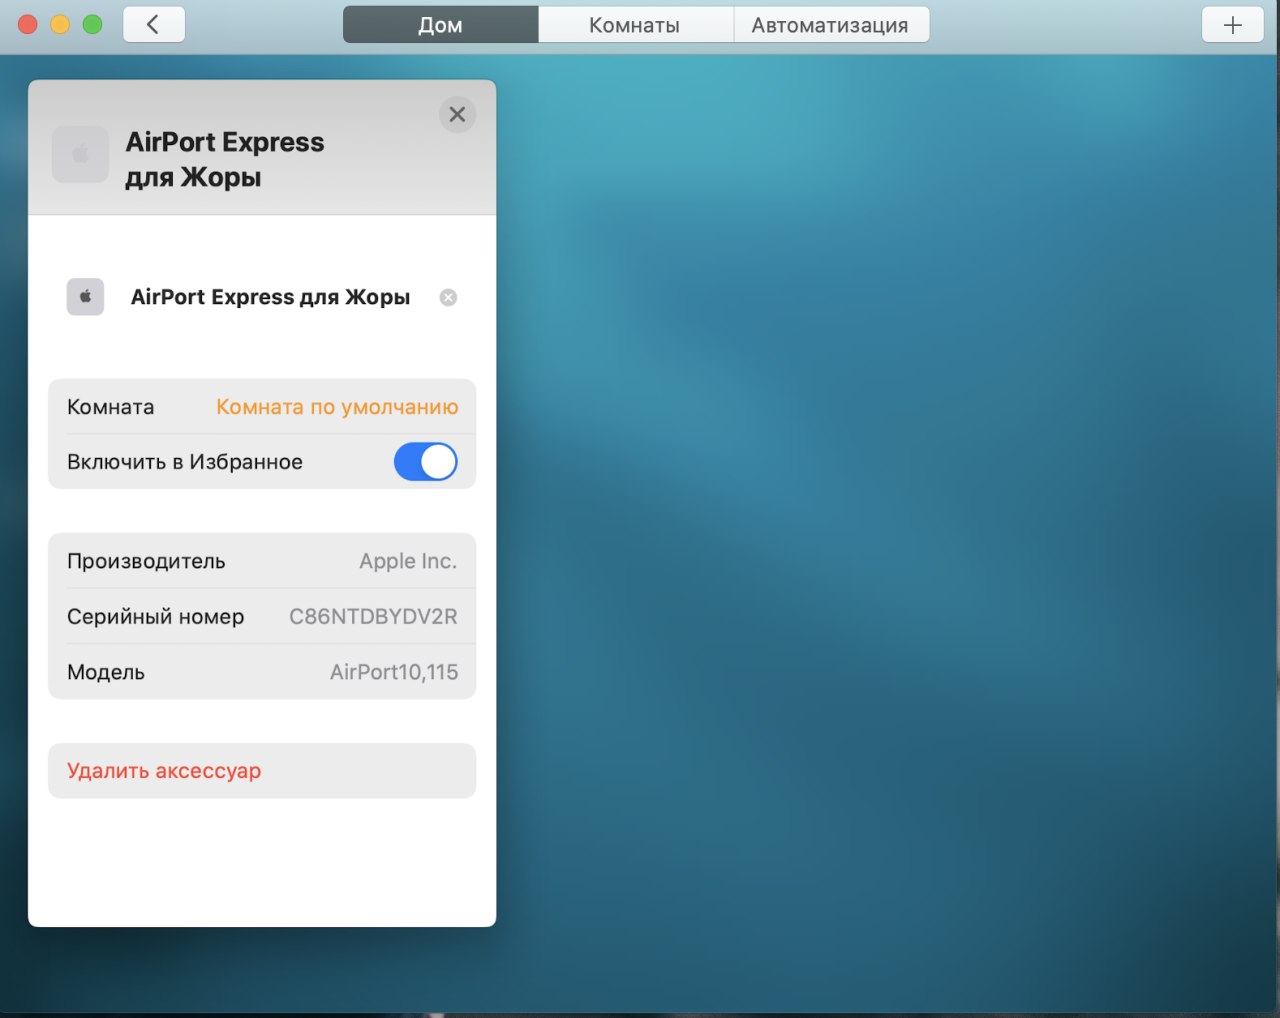Go back with the chevron toolbar button
Image resolution: width=1280 pixels, height=1018 pixels.
(154, 25)
